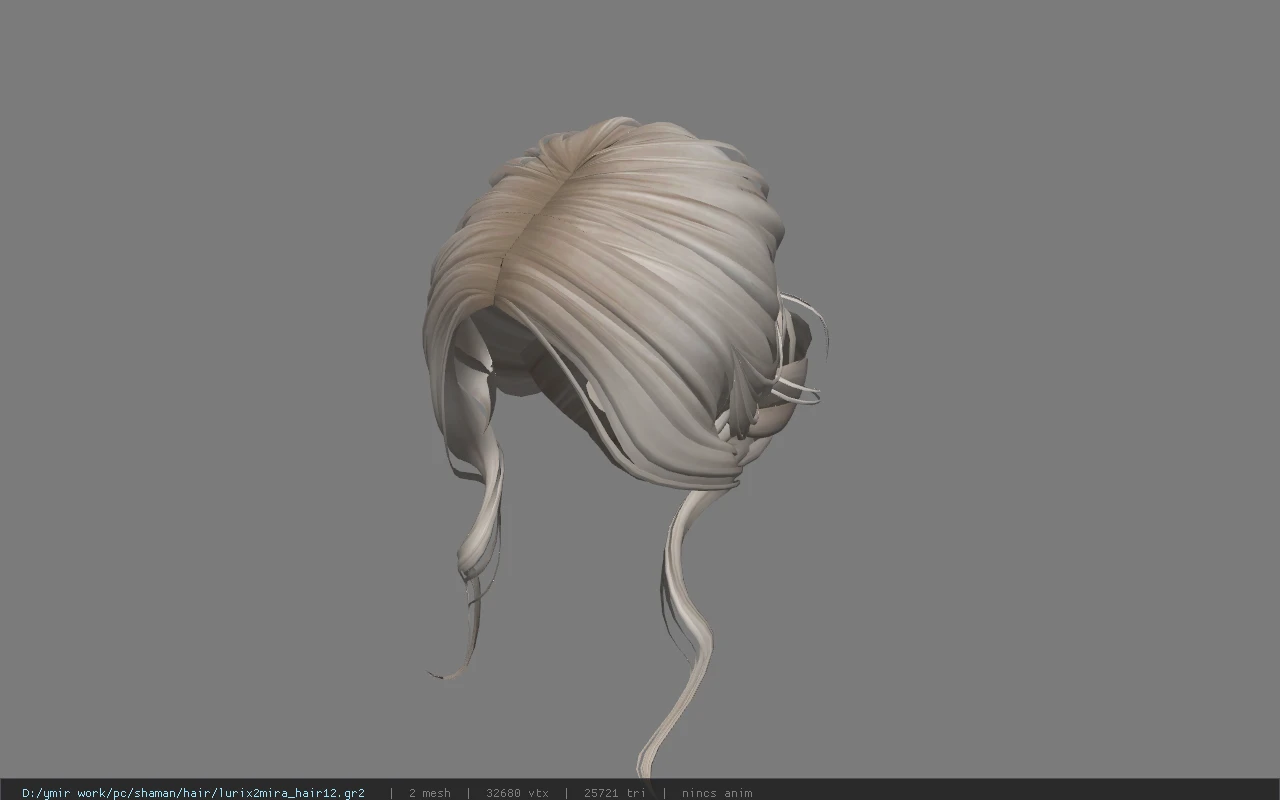Image resolution: width=1280 pixels, height=800 pixels.
Task: Click the 'nincs anim' status entry
Action: (717, 793)
